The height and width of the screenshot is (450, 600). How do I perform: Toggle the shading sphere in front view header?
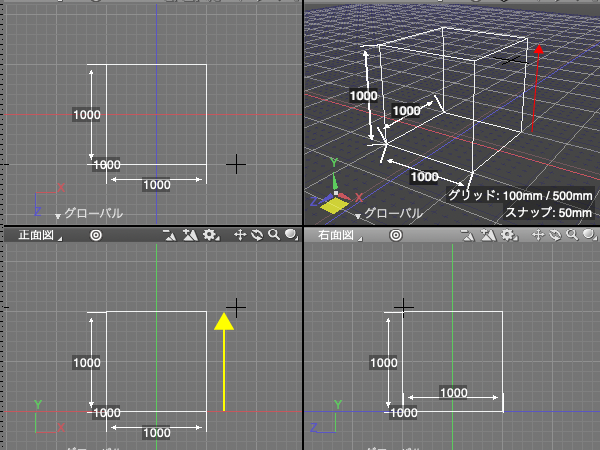290,235
